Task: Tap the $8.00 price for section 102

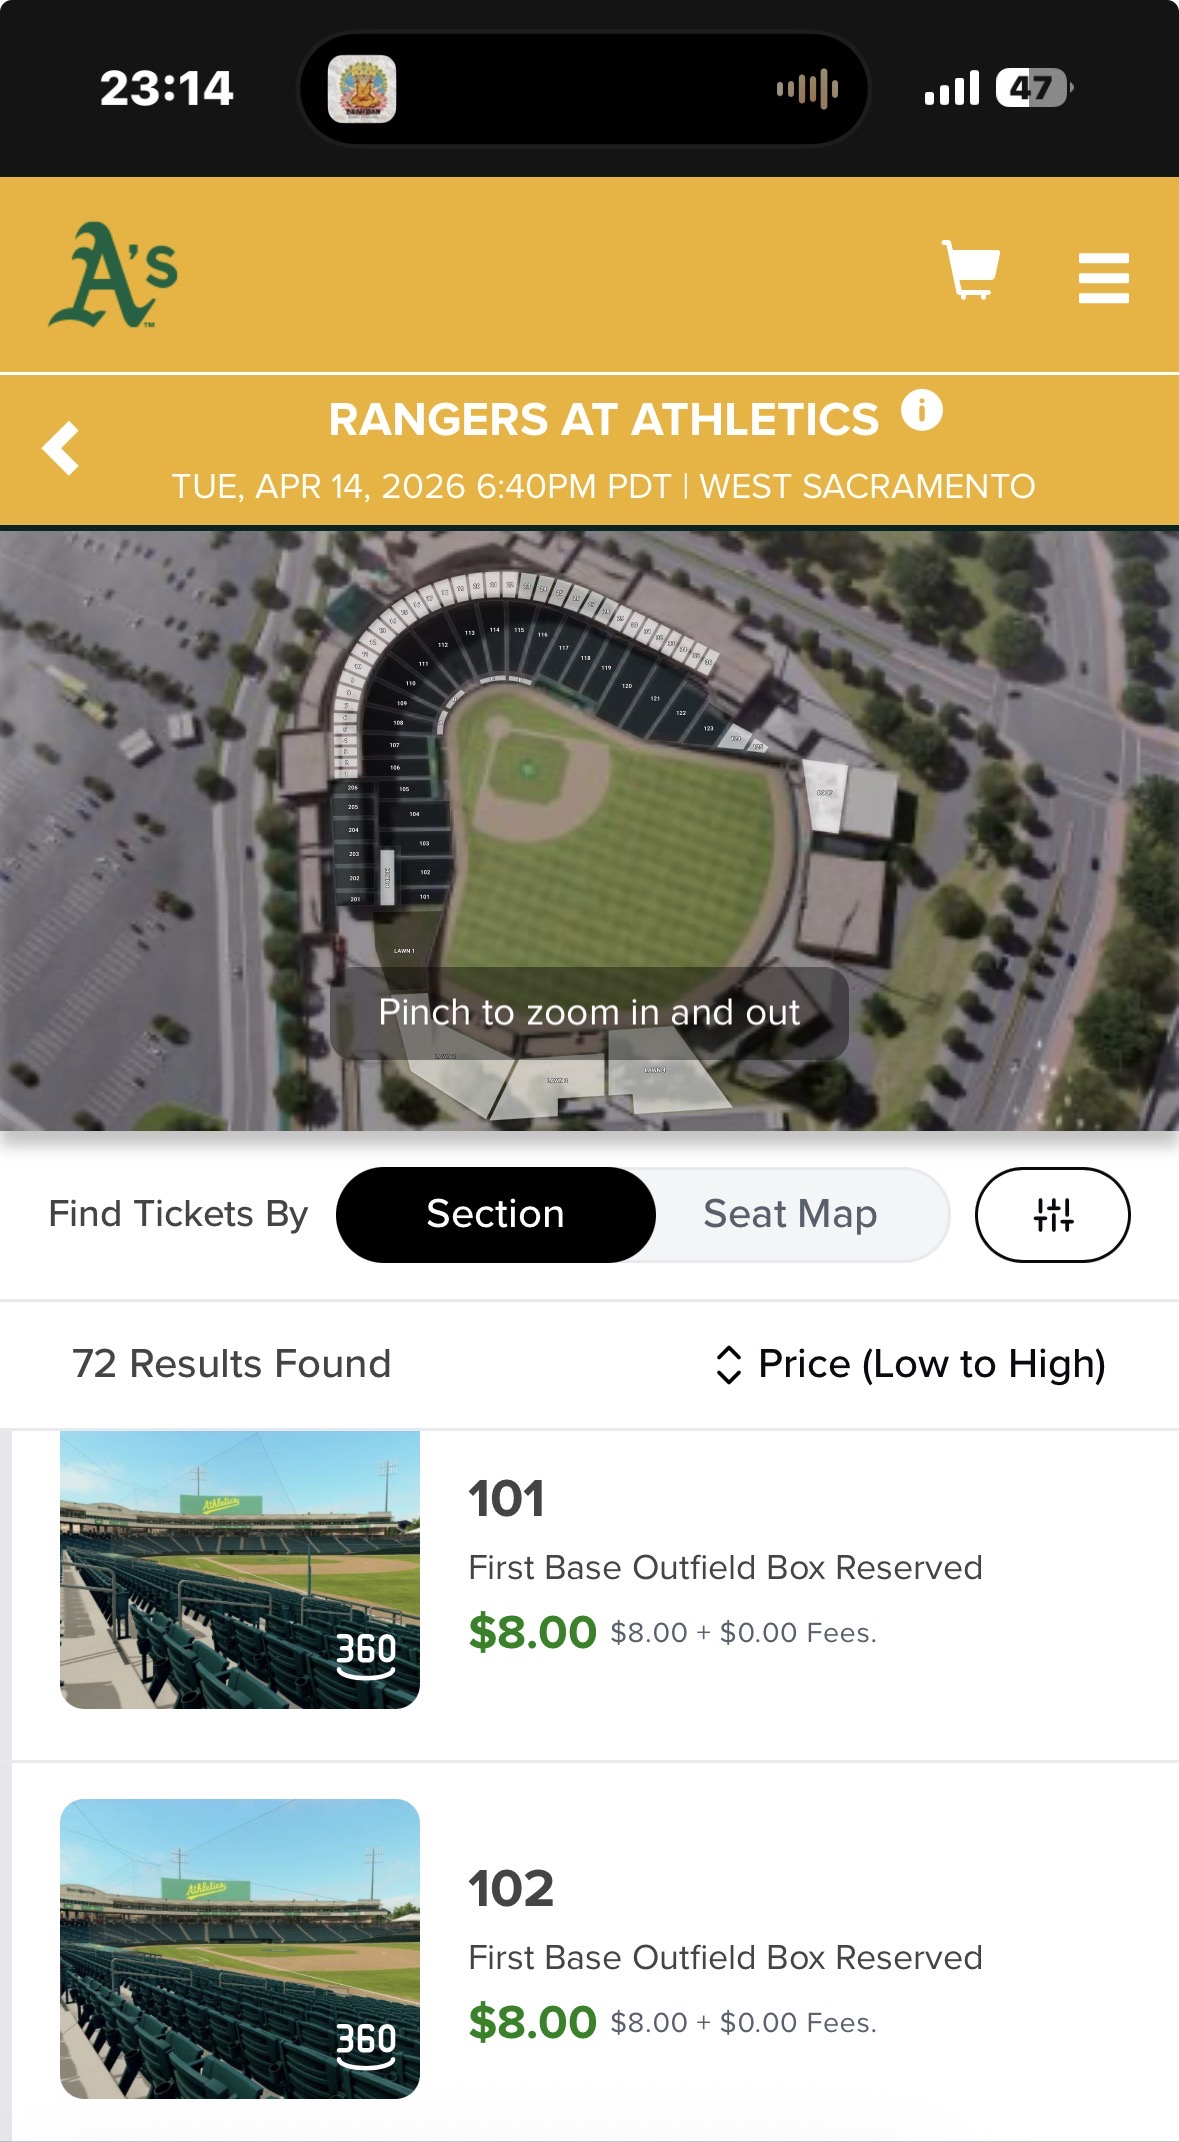Action: pos(532,2022)
